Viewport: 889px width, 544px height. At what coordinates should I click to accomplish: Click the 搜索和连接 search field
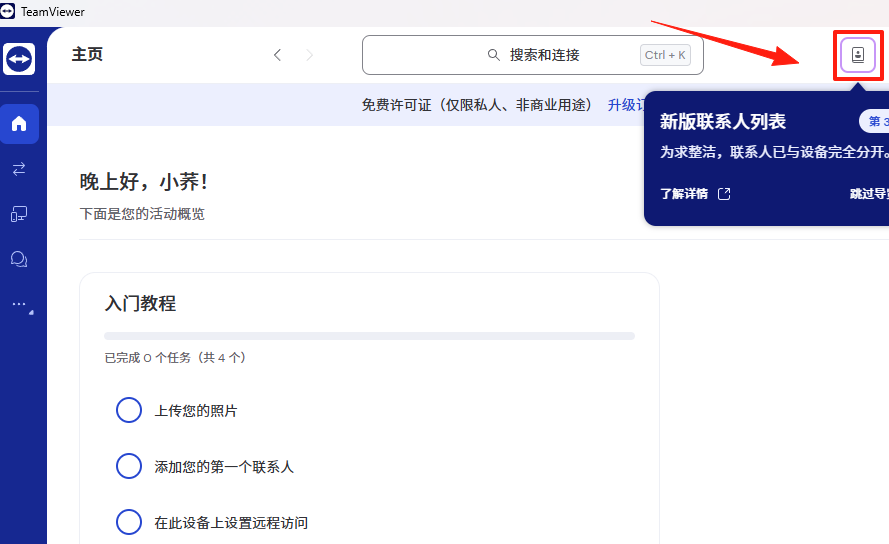point(532,55)
